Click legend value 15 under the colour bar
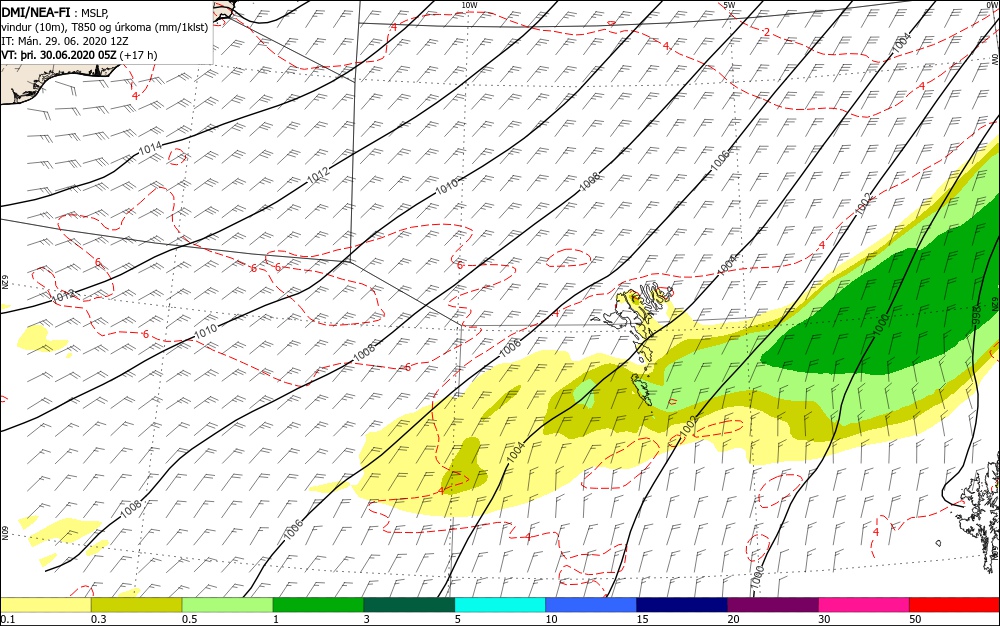This screenshot has width=1000, height=626. point(642,619)
